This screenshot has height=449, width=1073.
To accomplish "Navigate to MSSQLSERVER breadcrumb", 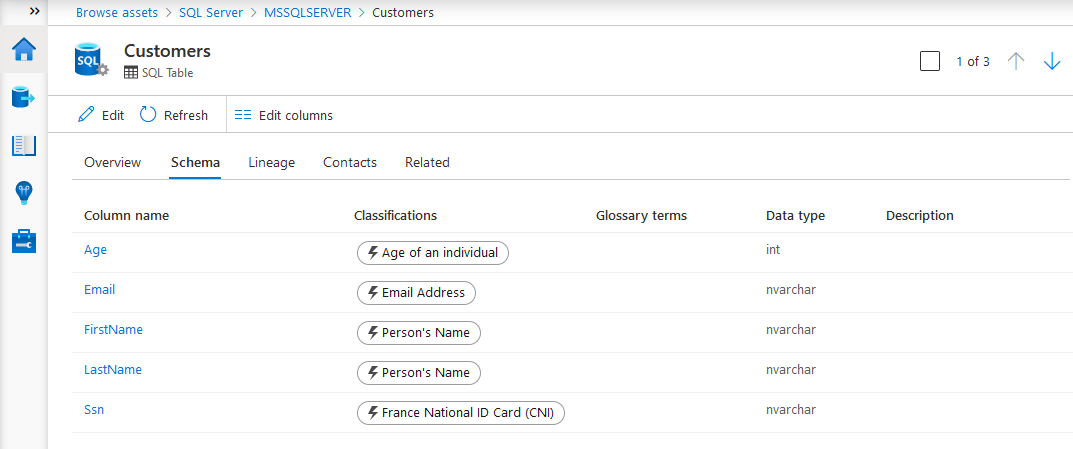I will [x=308, y=13].
